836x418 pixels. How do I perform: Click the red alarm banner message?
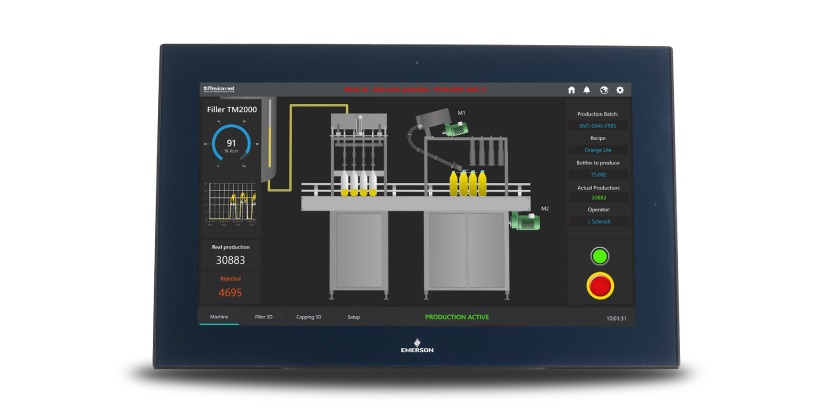coord(415,90)
